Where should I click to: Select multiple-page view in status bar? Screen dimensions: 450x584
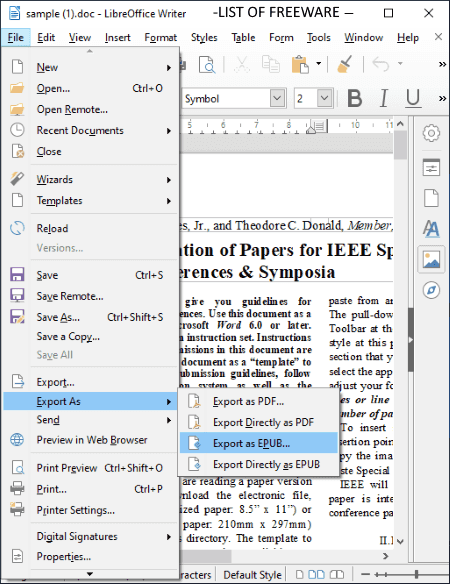click(x=316, y=575)
